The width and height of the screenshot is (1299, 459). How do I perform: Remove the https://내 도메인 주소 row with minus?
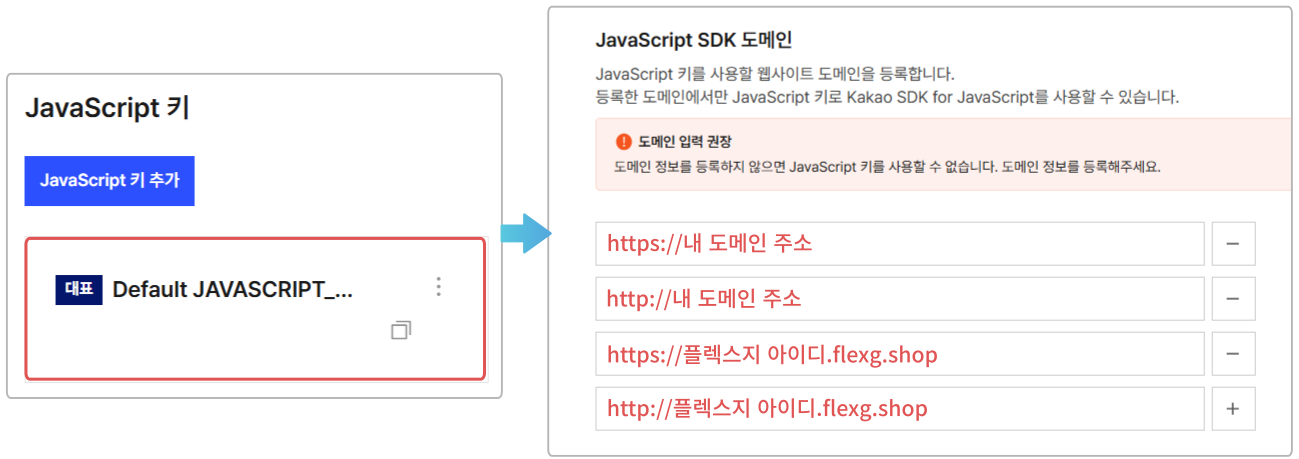pyautogui.click(x=1233, y=244)
